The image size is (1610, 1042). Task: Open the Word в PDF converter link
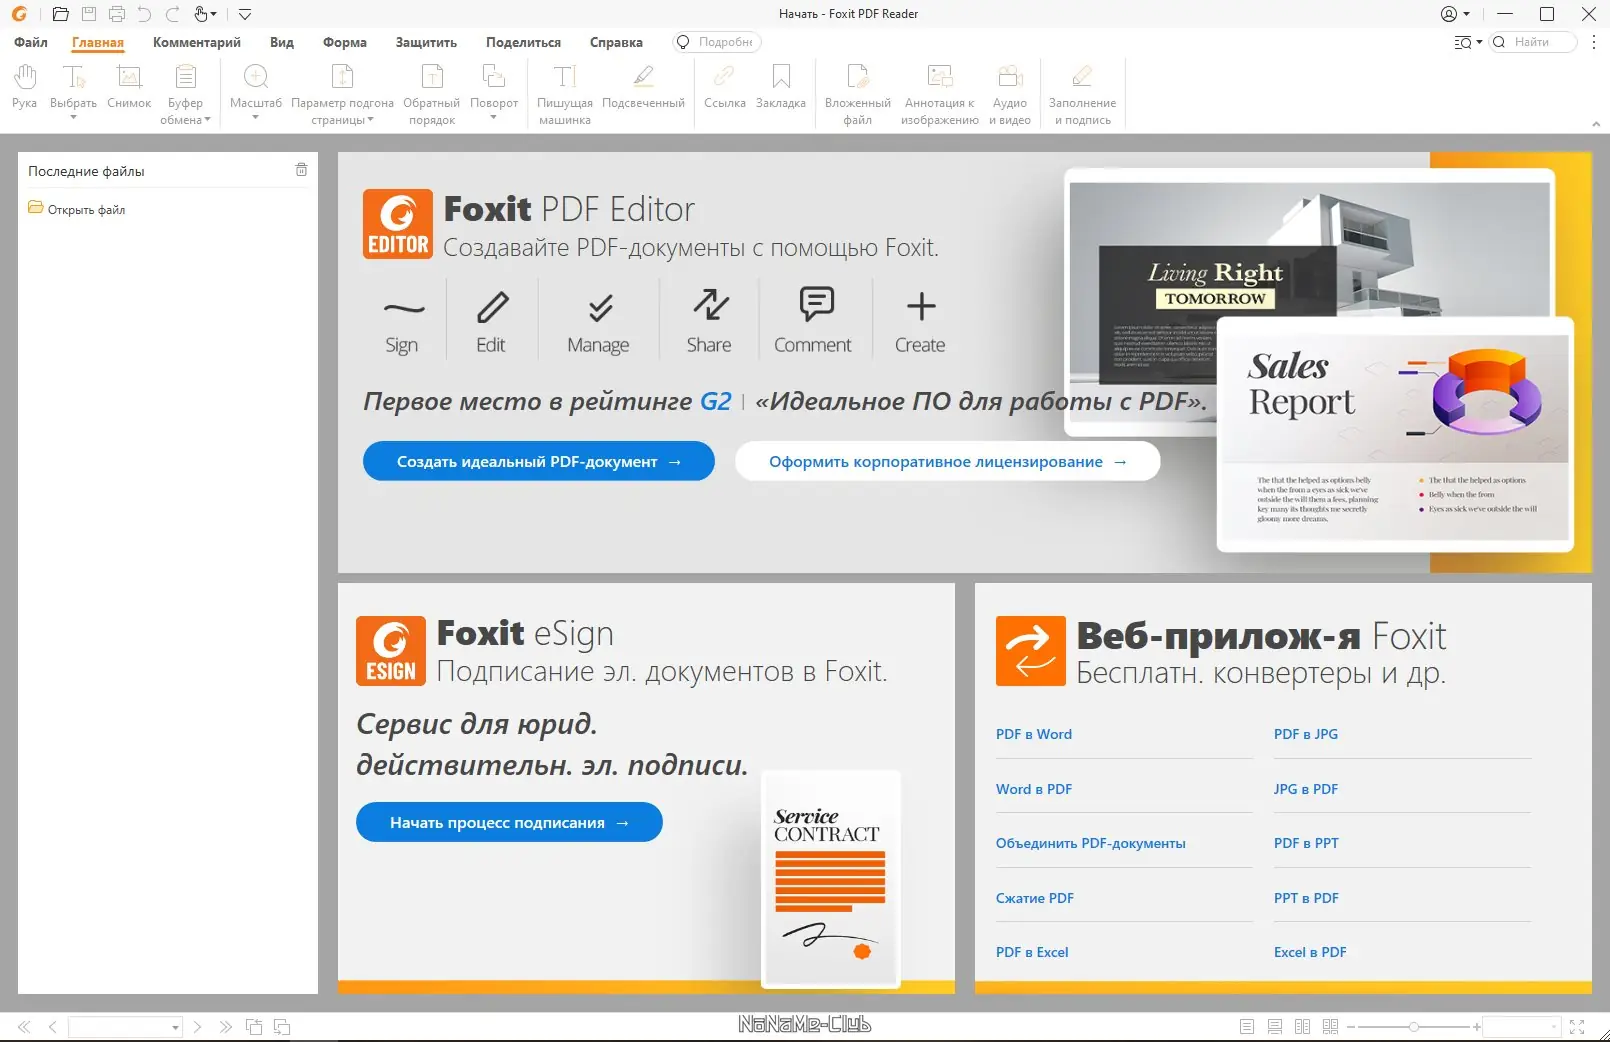pos(1034,789)
